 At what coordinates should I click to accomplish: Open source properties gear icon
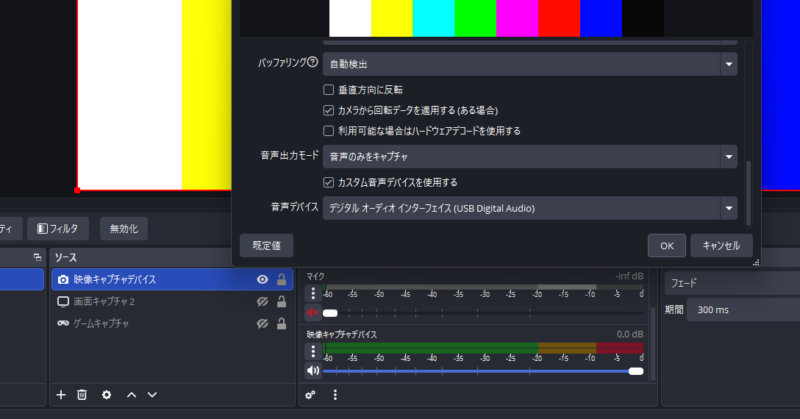107,395
